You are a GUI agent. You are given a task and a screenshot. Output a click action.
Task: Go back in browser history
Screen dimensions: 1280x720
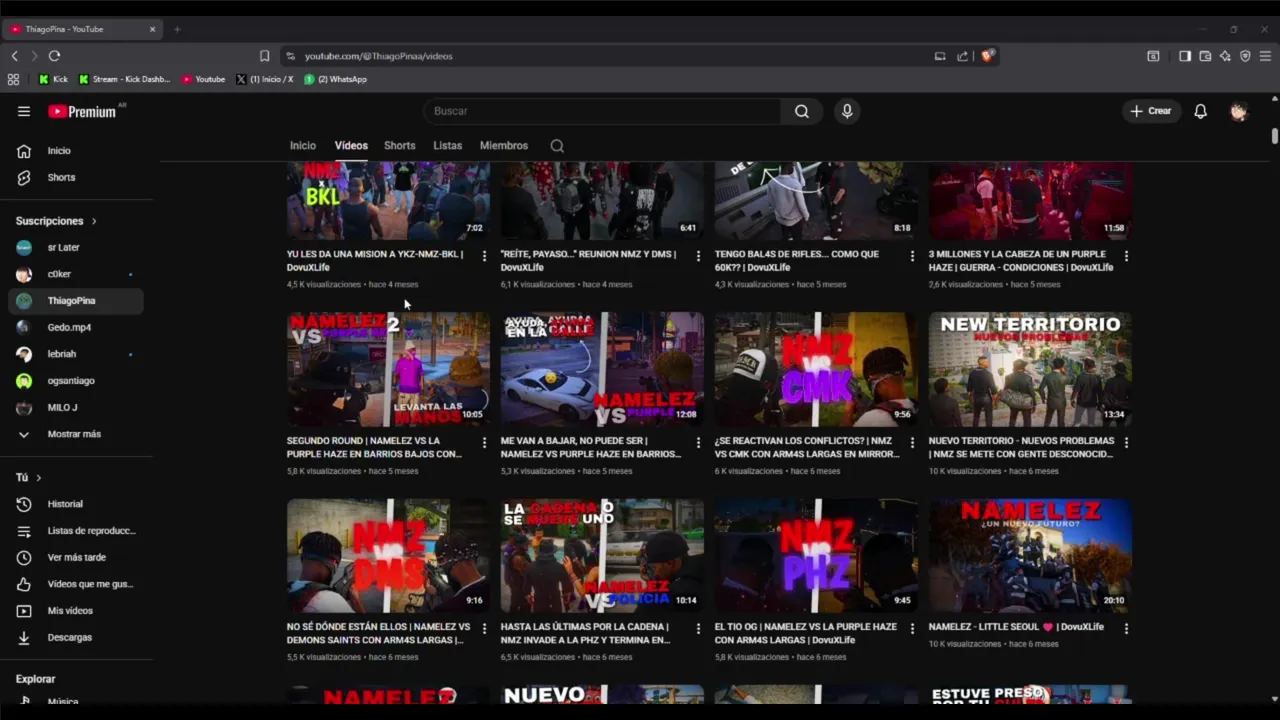(x=14, y=56)
